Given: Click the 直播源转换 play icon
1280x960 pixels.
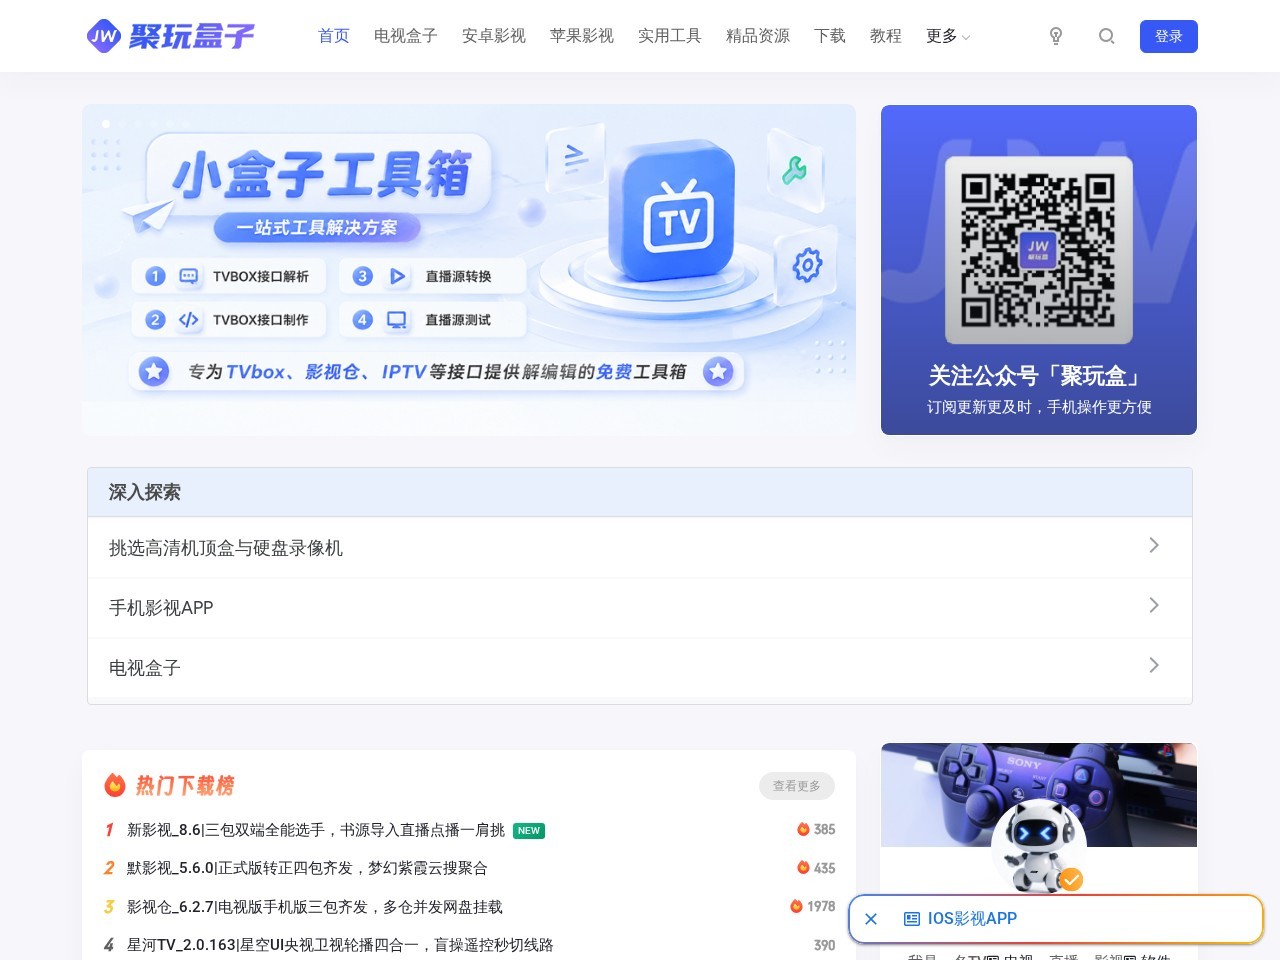Looking at the screenshot, I should (x=397, y=276).
